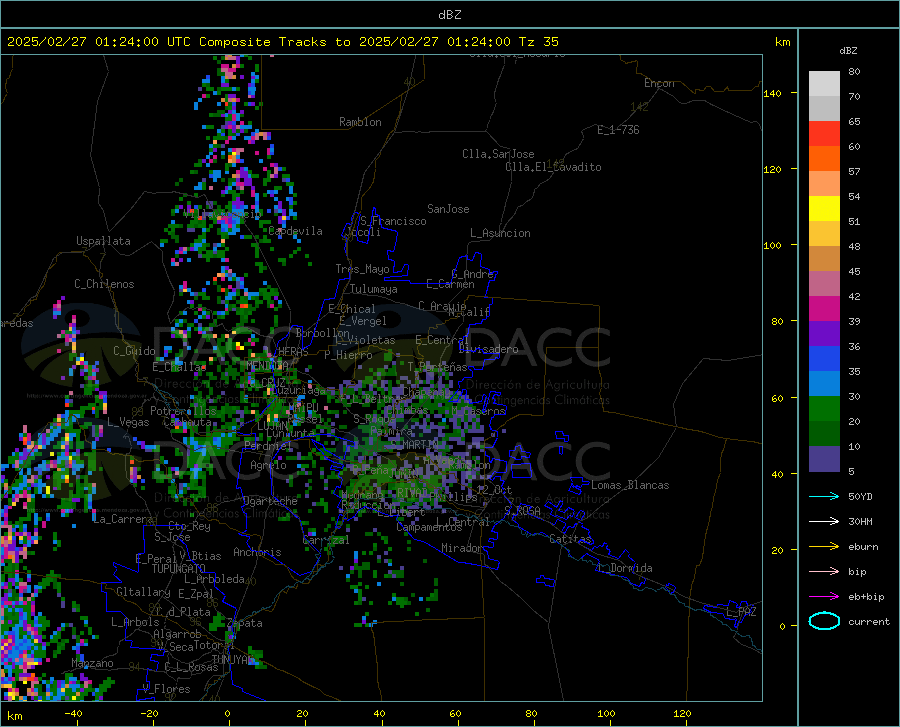Click the Lomas_Blancas map label
The width and height of the screenshot is (900, 727).
pyautogui.click(x=630, y=485)
